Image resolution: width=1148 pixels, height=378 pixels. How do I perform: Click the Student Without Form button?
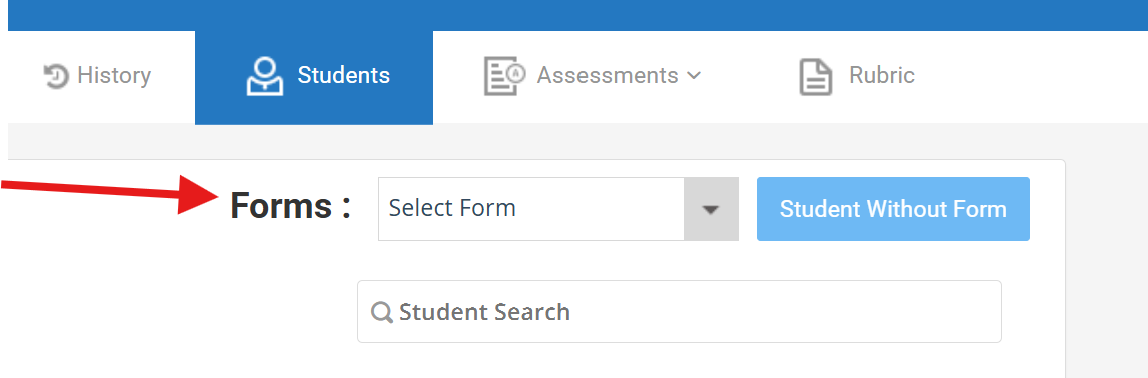(x=893, y=209)
